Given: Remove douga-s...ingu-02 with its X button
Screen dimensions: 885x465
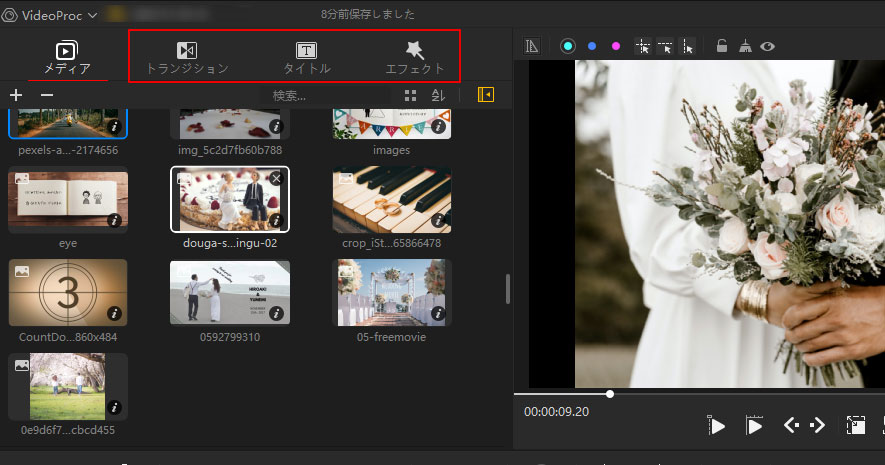Looking at the screenshot, I should coord(276,179).
